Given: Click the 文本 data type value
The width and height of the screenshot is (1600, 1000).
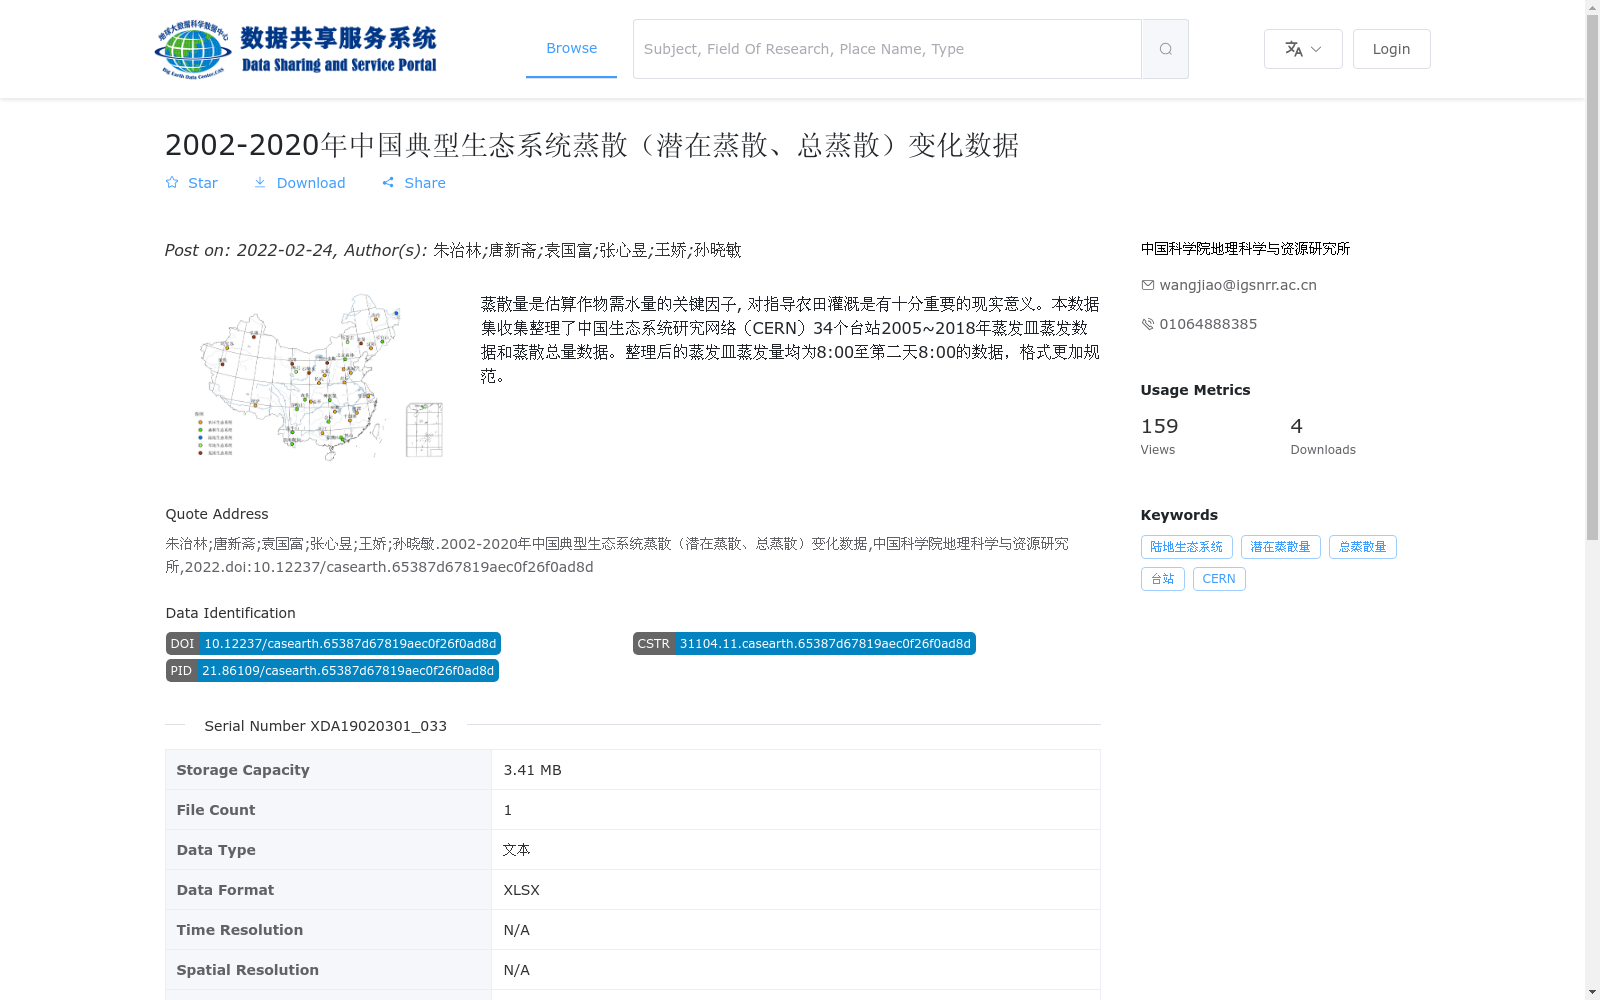Looking at the screenshot, I should (x=516, y=850).
